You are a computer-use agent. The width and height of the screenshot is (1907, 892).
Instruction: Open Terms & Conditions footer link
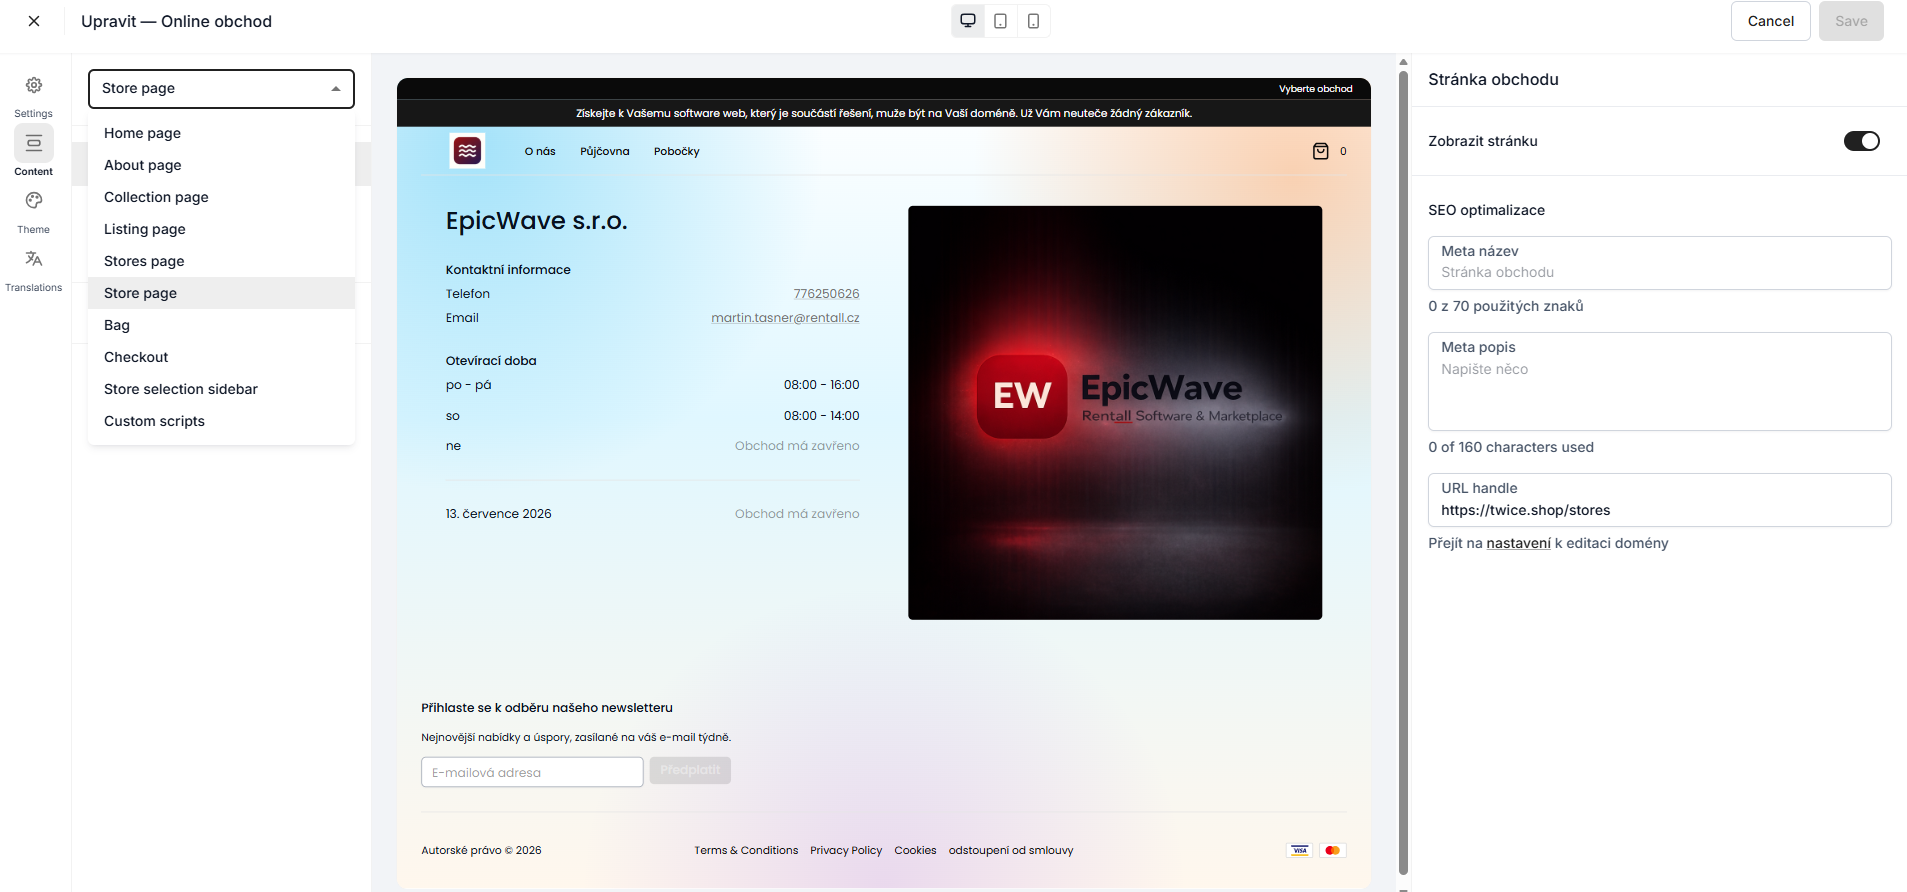tap(746, 850)
